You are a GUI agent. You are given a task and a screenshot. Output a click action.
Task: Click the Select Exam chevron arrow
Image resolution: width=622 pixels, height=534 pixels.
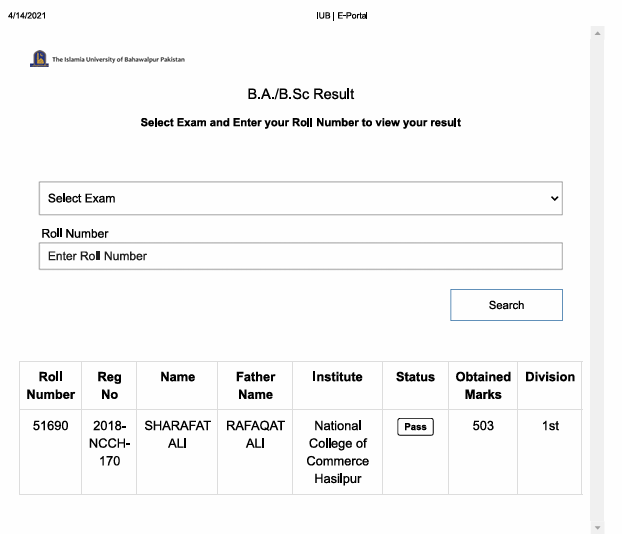[555, 198]
